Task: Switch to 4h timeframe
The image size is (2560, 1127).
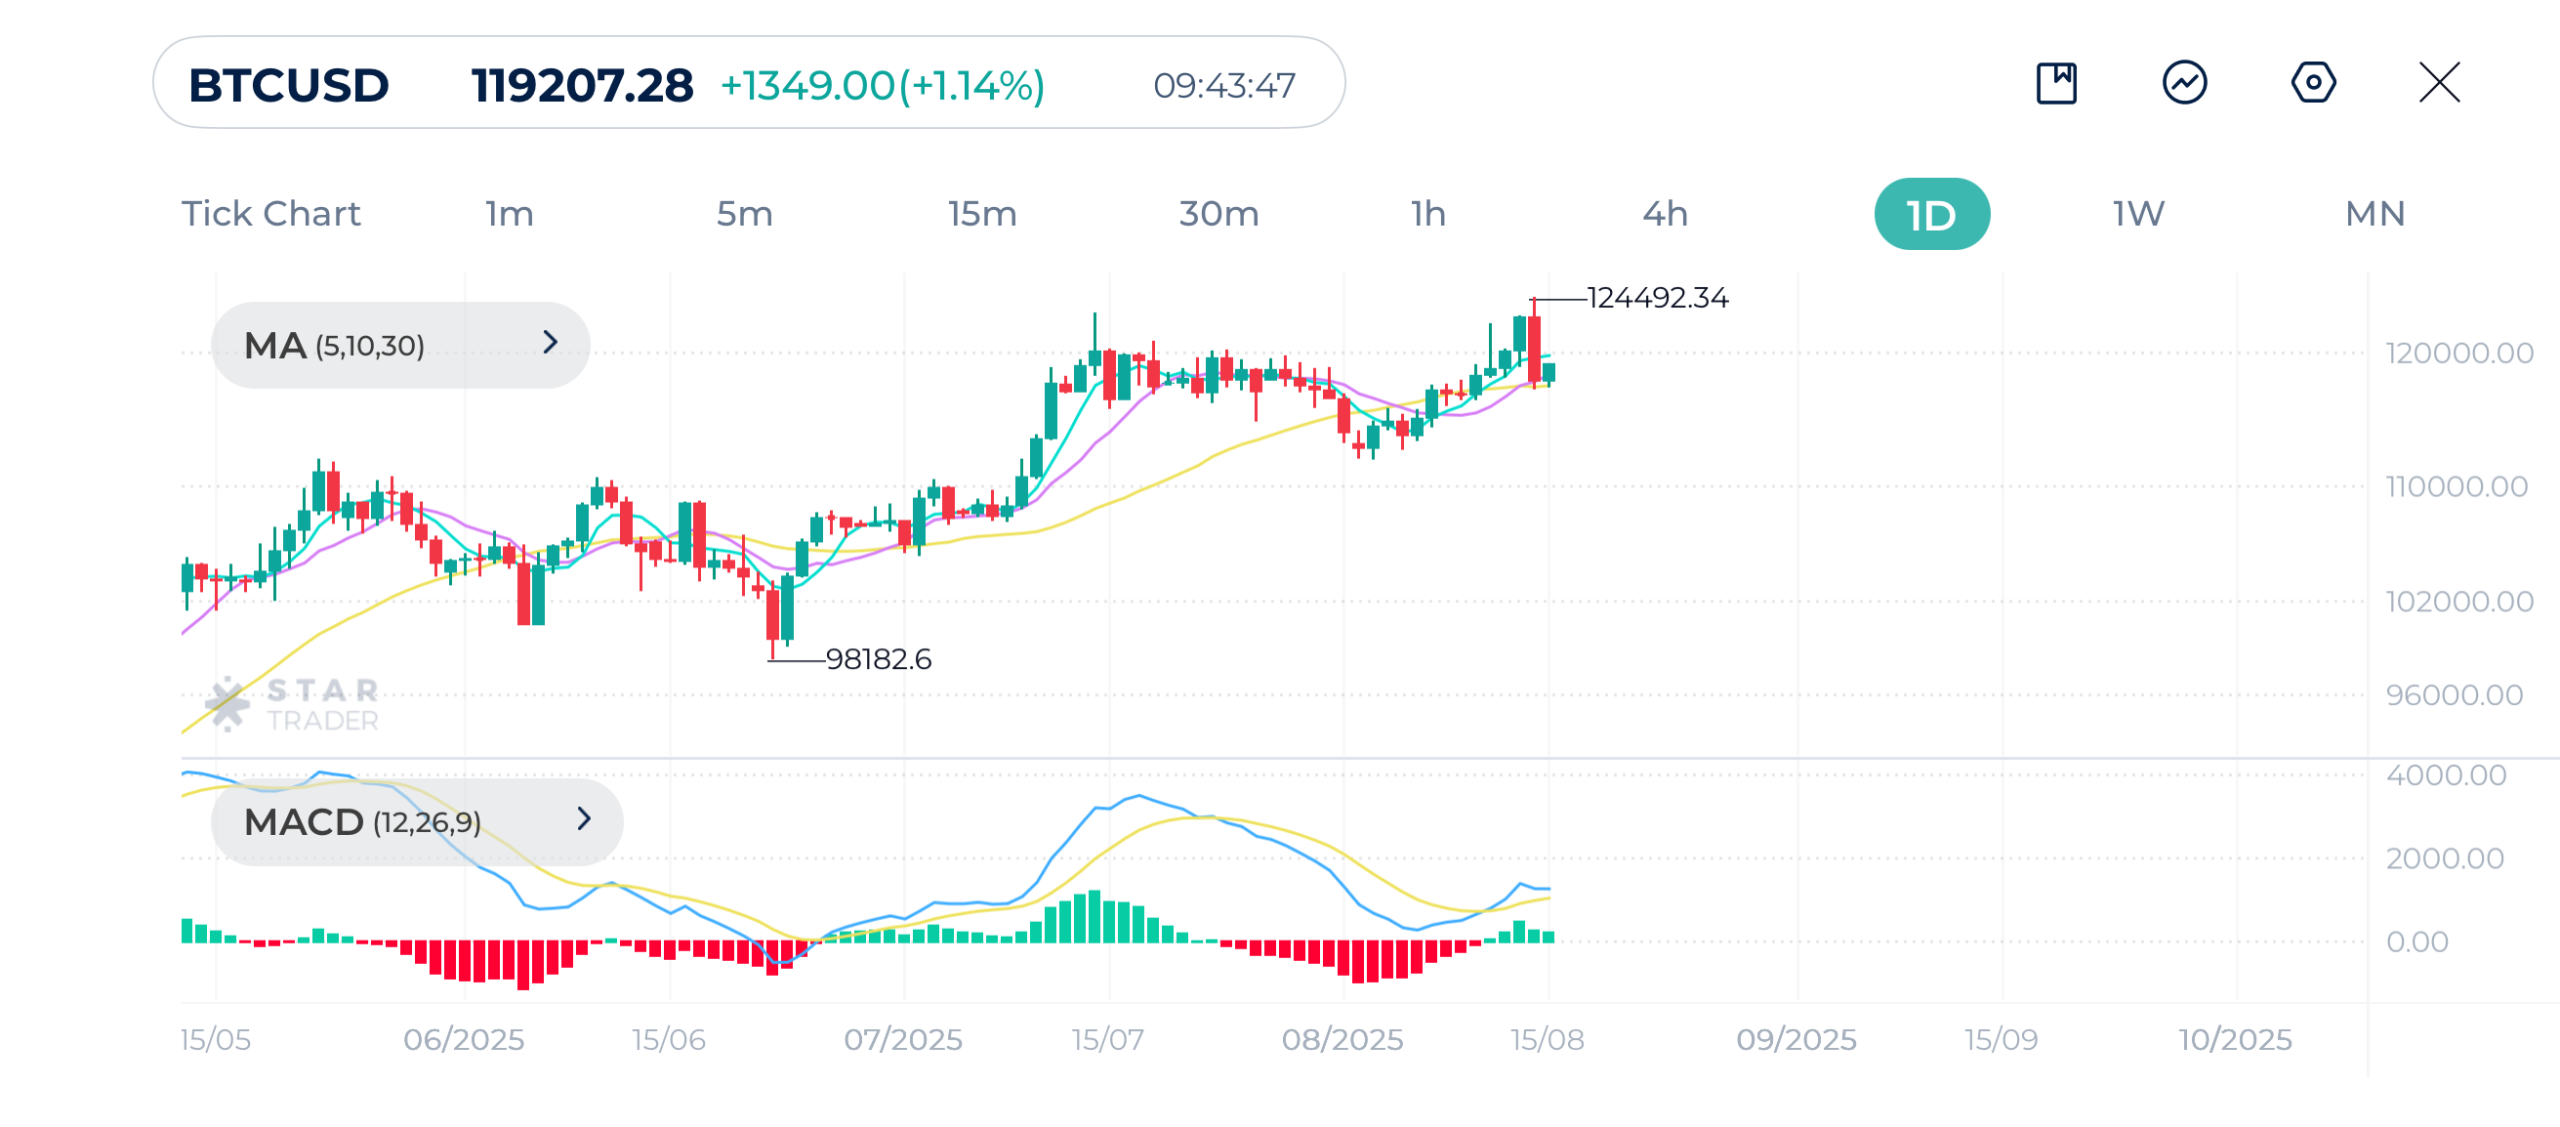Action: pos(1665,214)
